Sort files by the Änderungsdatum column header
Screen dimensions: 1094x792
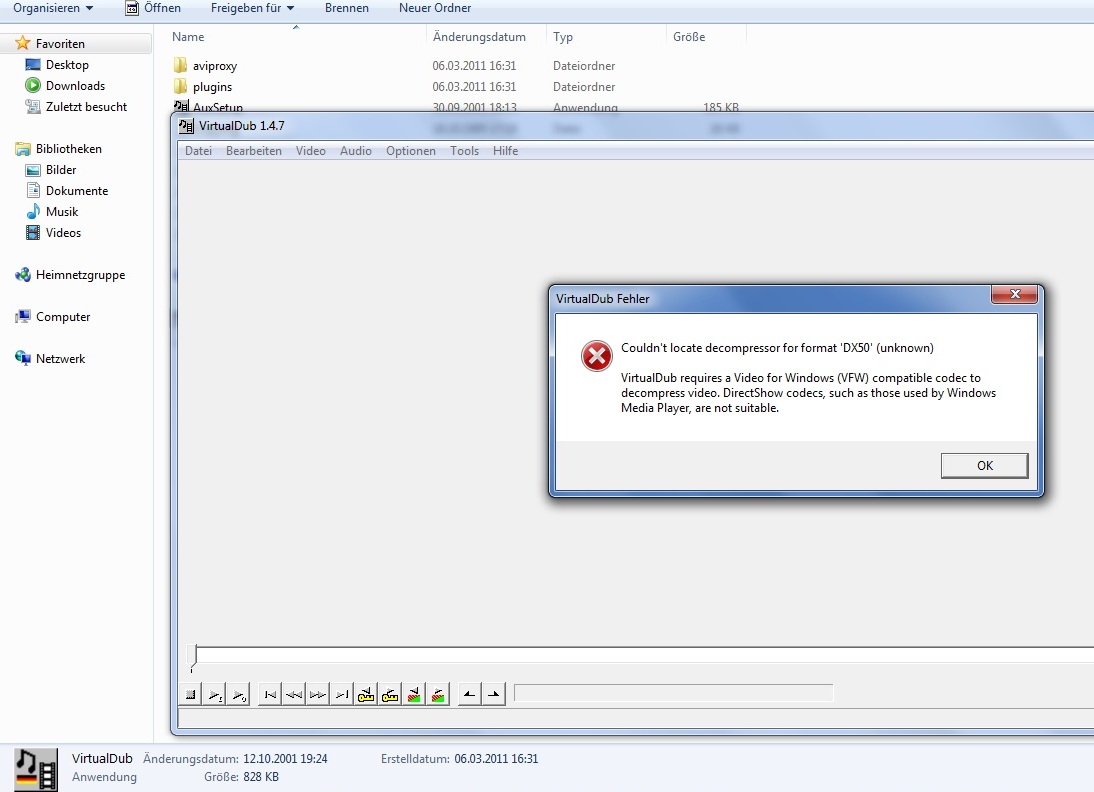479,37
